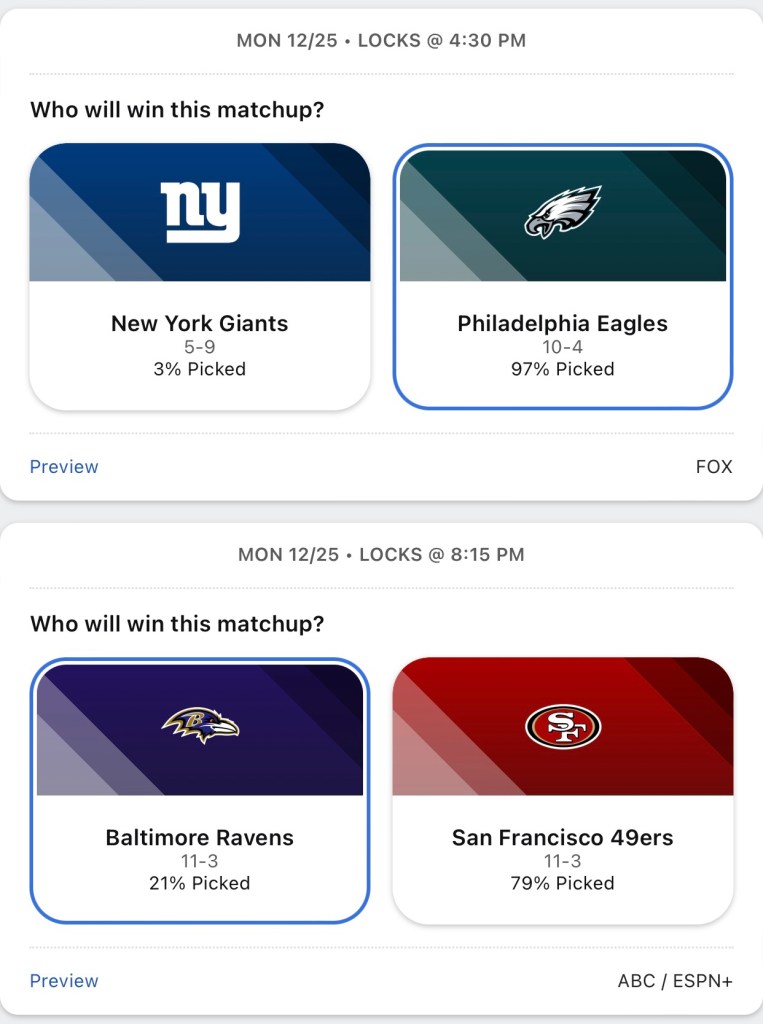The image size is (763, 1024).
Task: Click the San Francisco 49ers logo
Action: click(x=563, y=726)
